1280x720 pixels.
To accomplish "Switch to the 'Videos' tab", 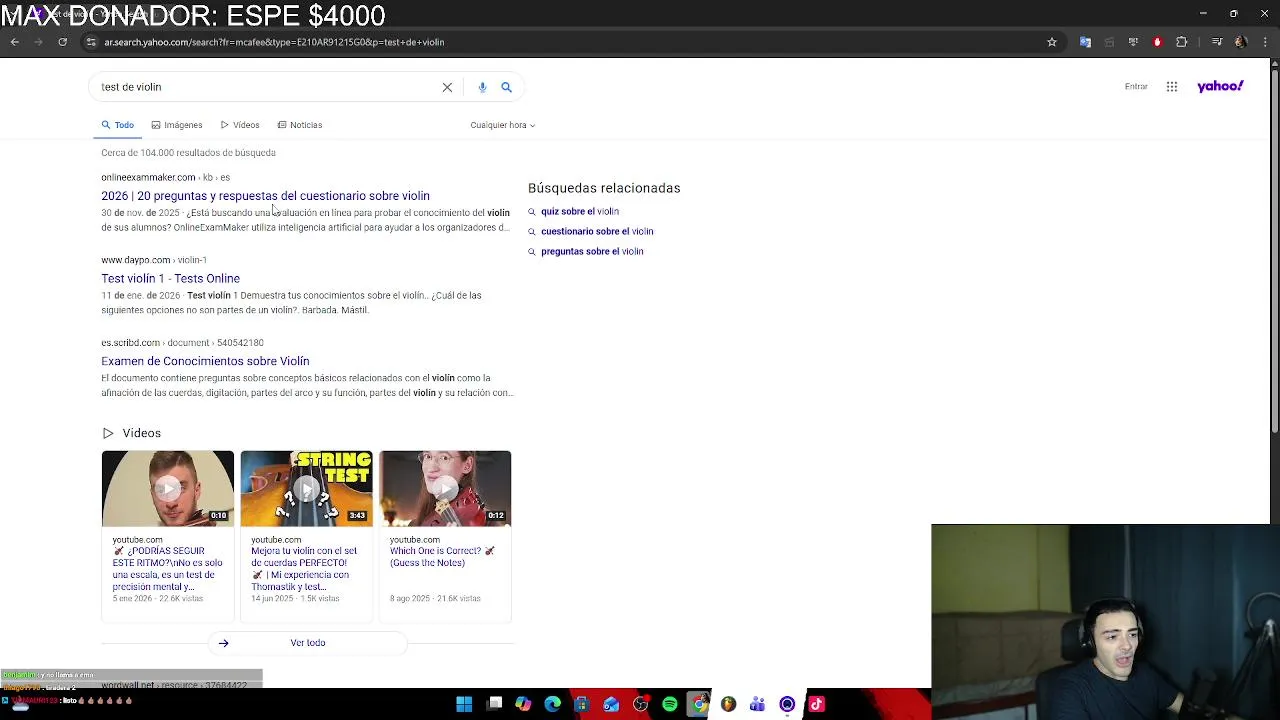I will tap(240, 125).
